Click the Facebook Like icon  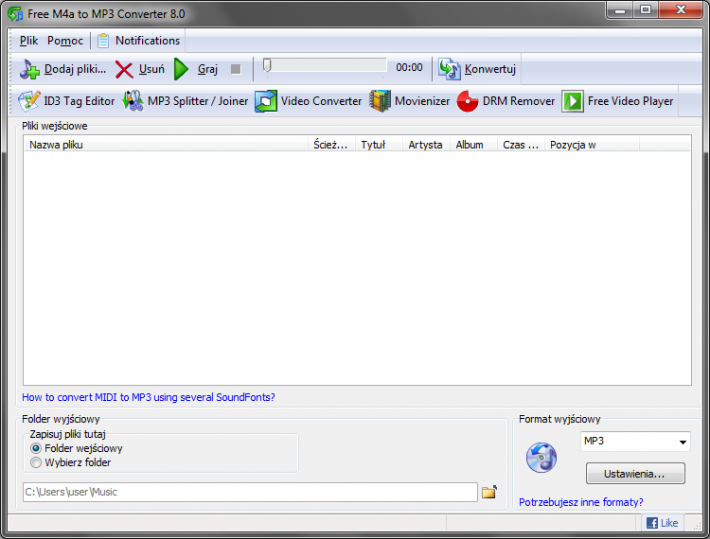click(652, 523)
